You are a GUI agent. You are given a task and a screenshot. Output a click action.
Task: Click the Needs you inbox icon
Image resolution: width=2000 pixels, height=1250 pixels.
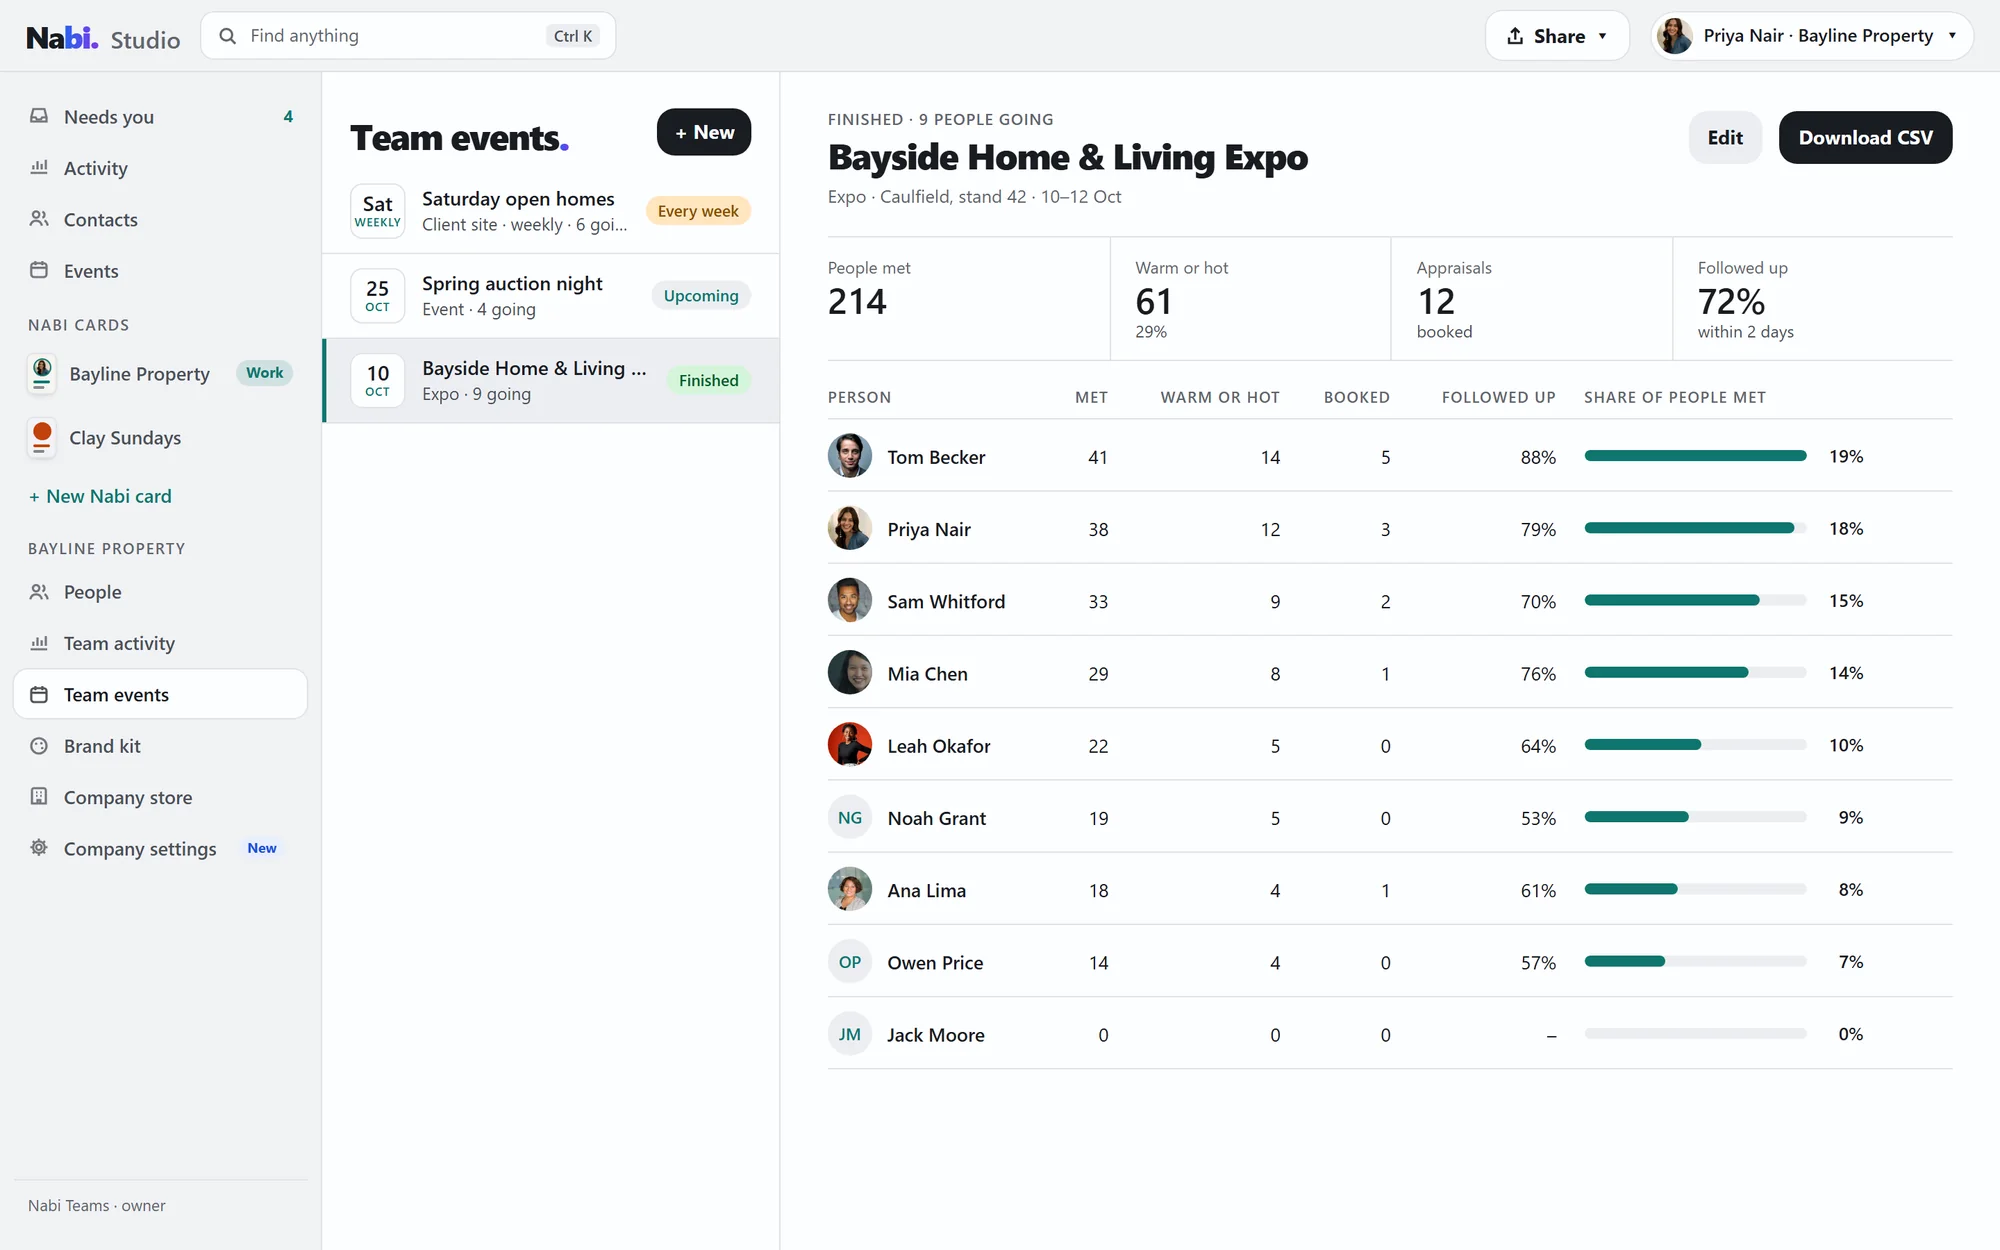pos(39,116)
